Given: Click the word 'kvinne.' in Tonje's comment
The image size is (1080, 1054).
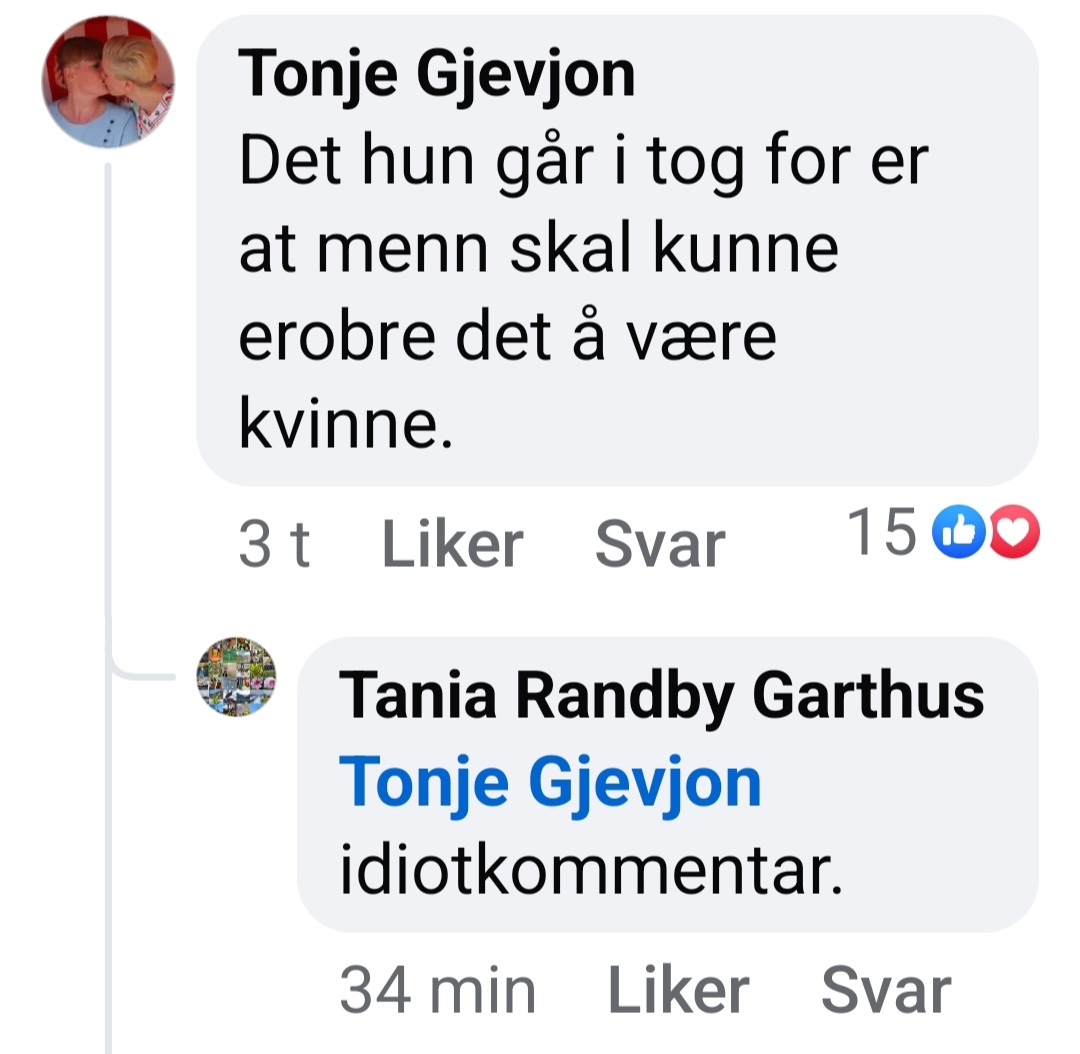Looking at the screenshot, I should [339, 425].
